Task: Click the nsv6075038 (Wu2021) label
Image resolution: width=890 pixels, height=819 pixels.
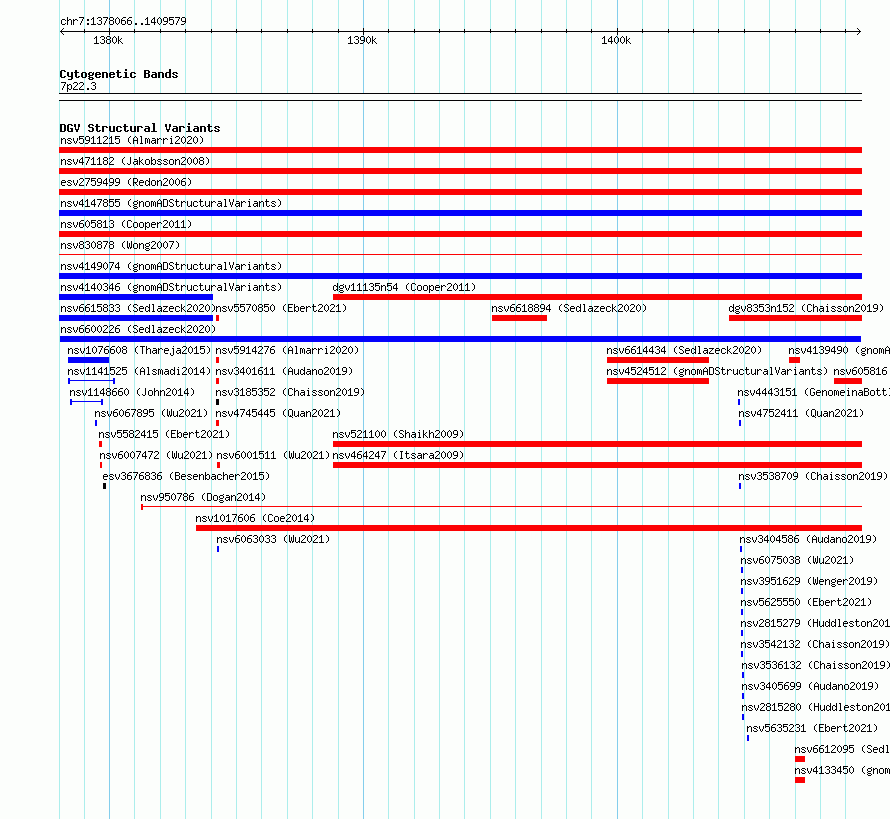Action: (797, 560)
